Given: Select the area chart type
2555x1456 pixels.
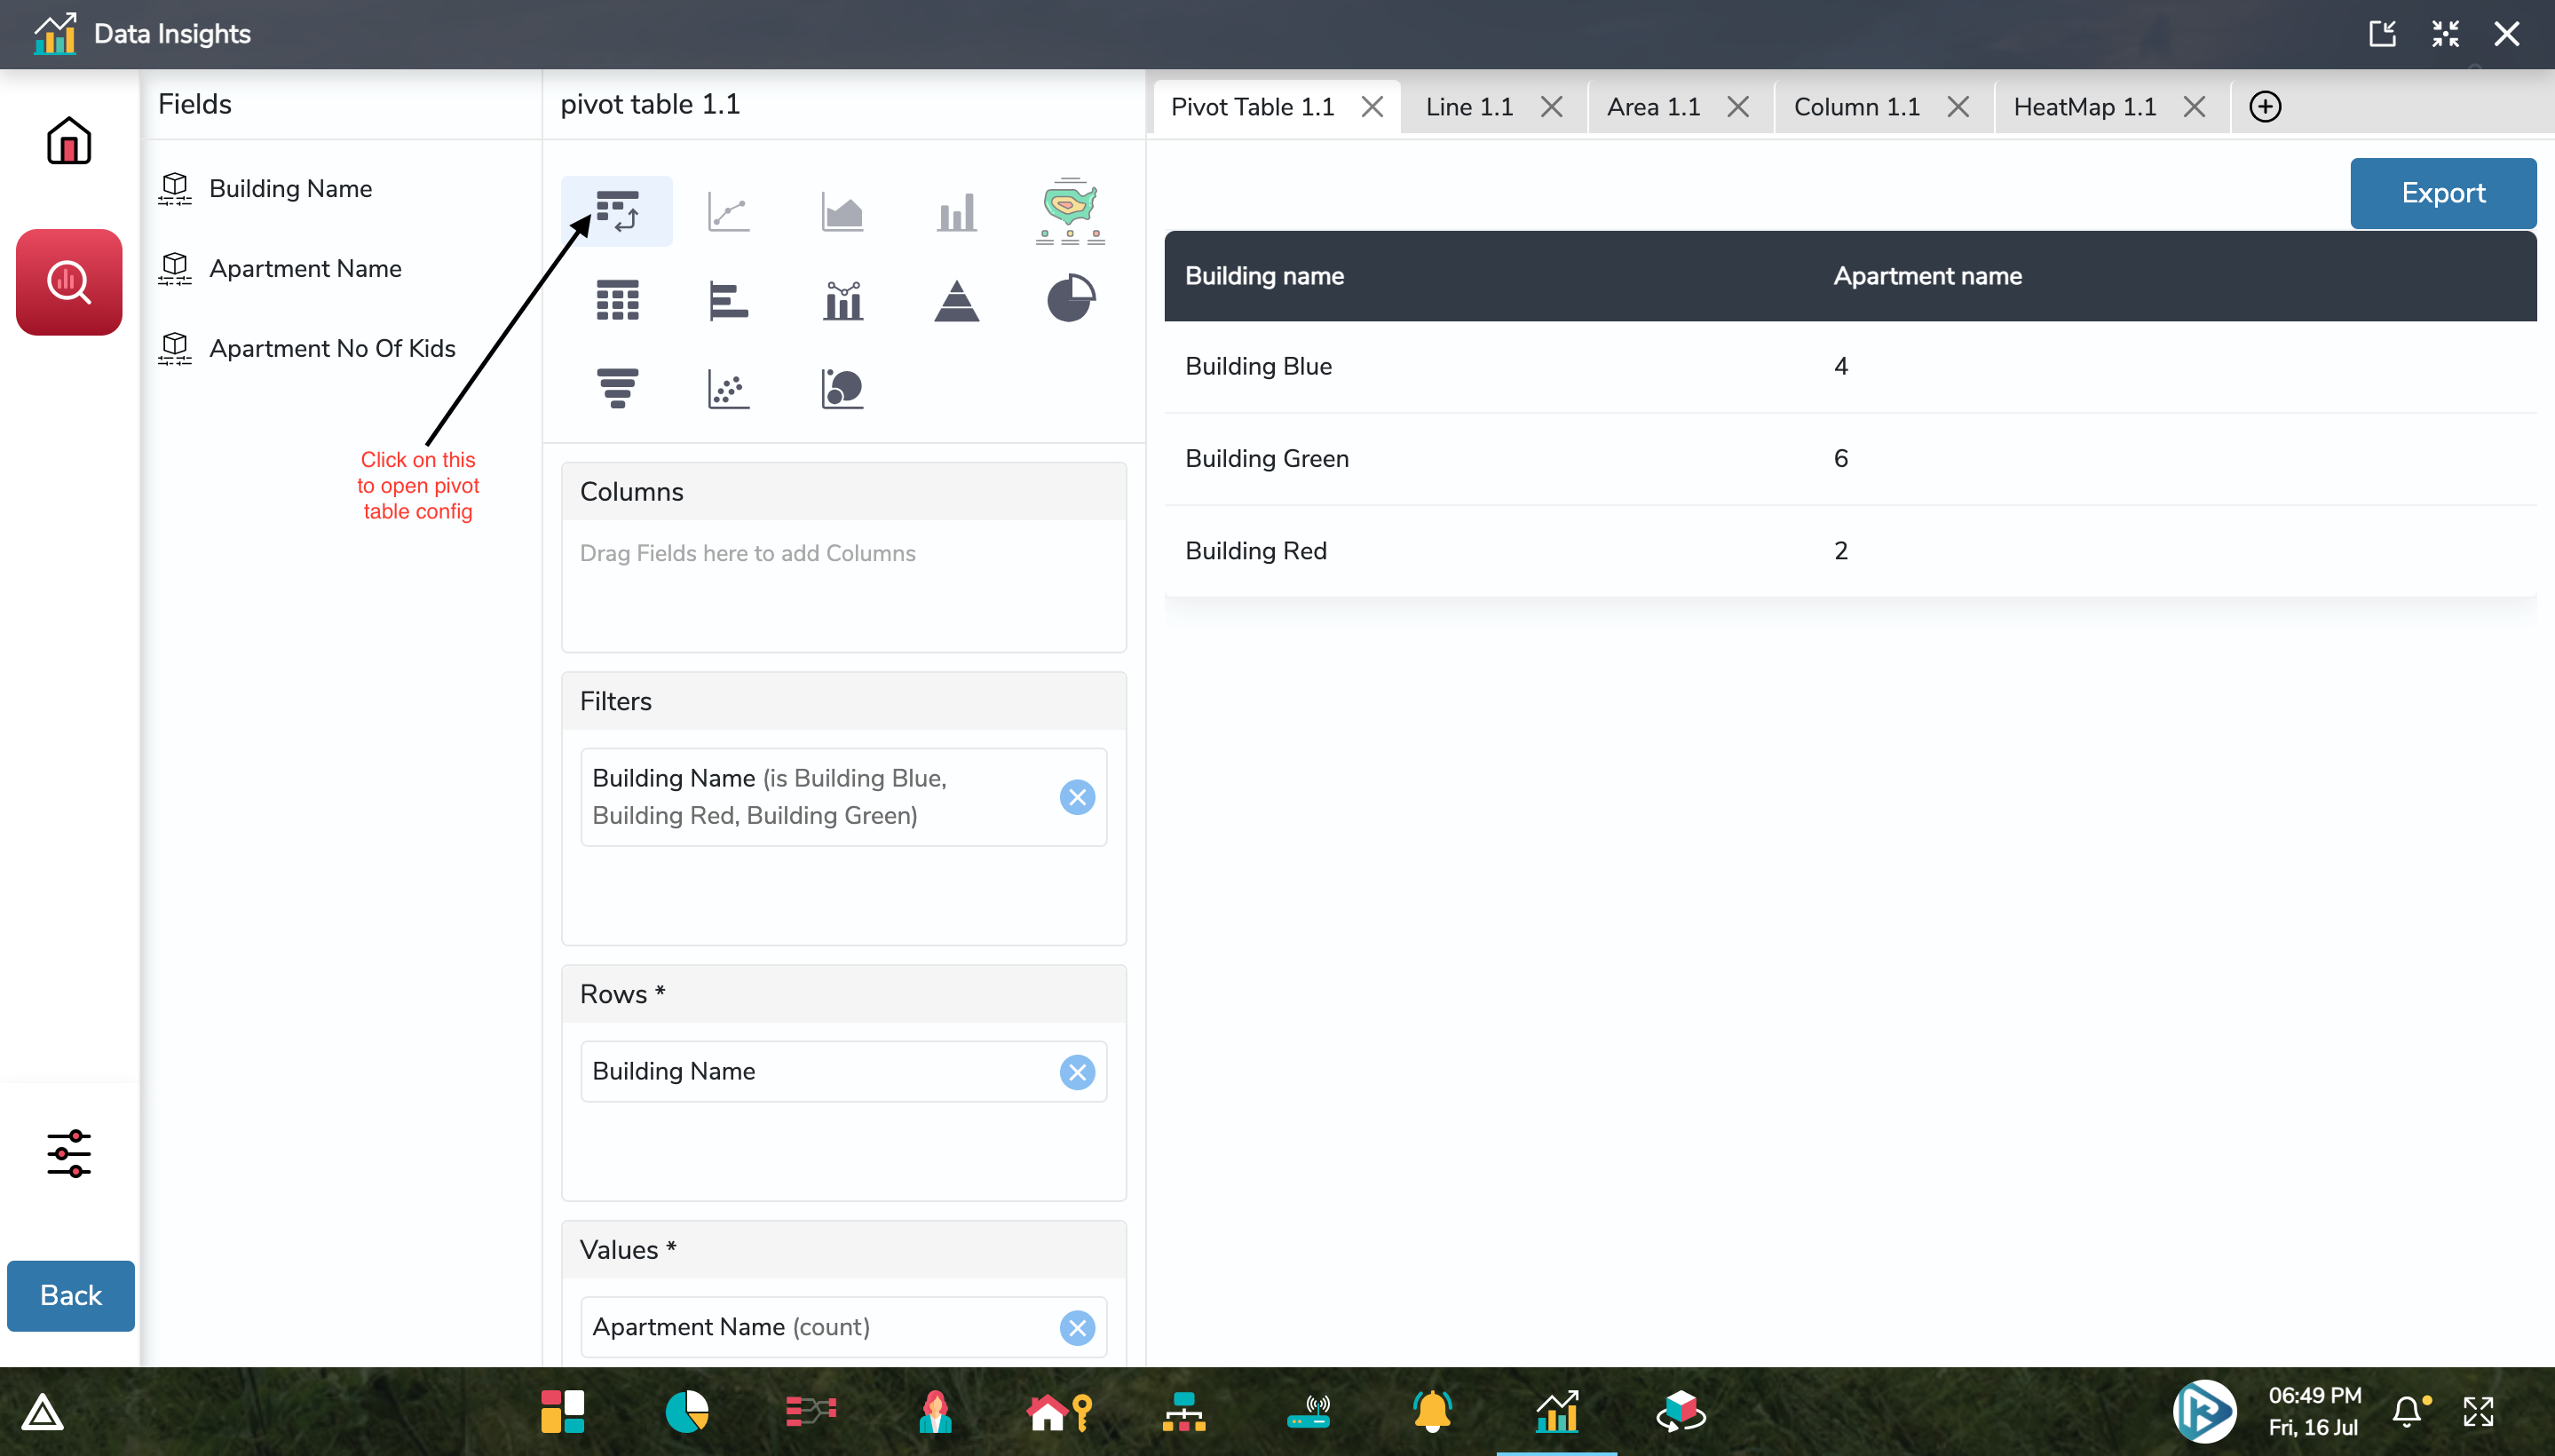Looking at the screenshot, I should 842,210.
